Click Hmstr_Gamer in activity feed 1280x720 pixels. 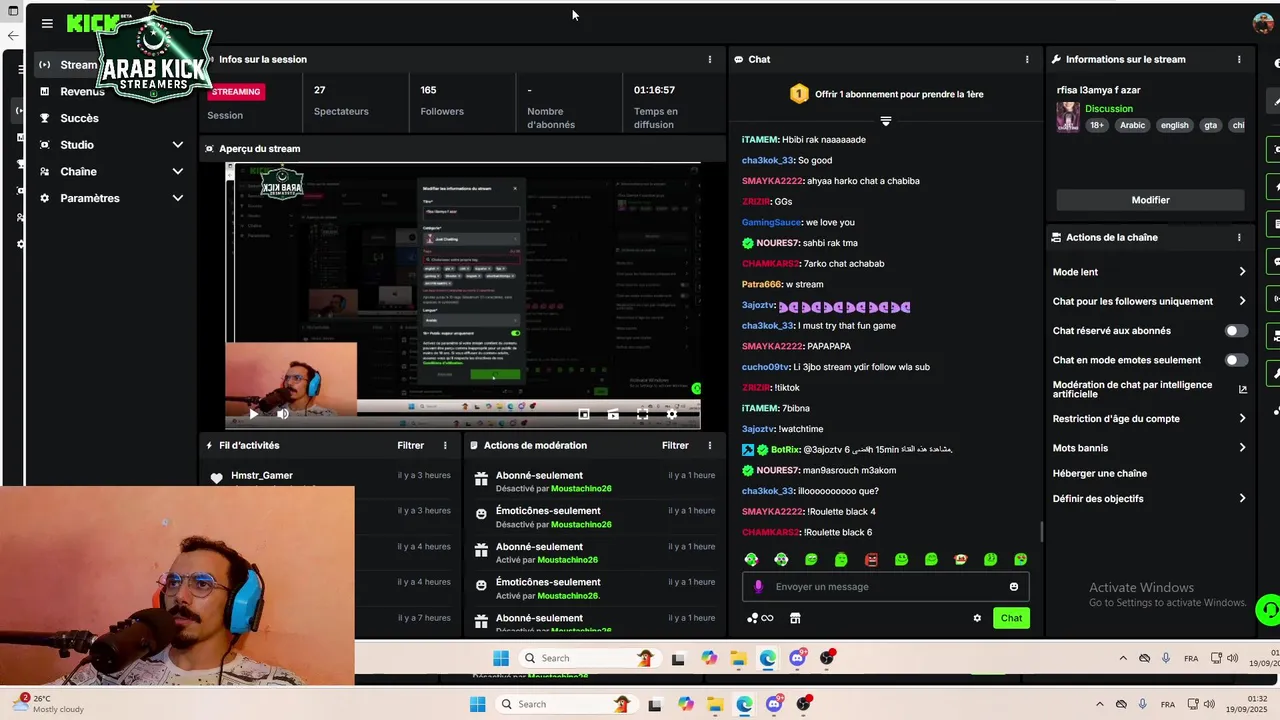(x=262, y=476)
